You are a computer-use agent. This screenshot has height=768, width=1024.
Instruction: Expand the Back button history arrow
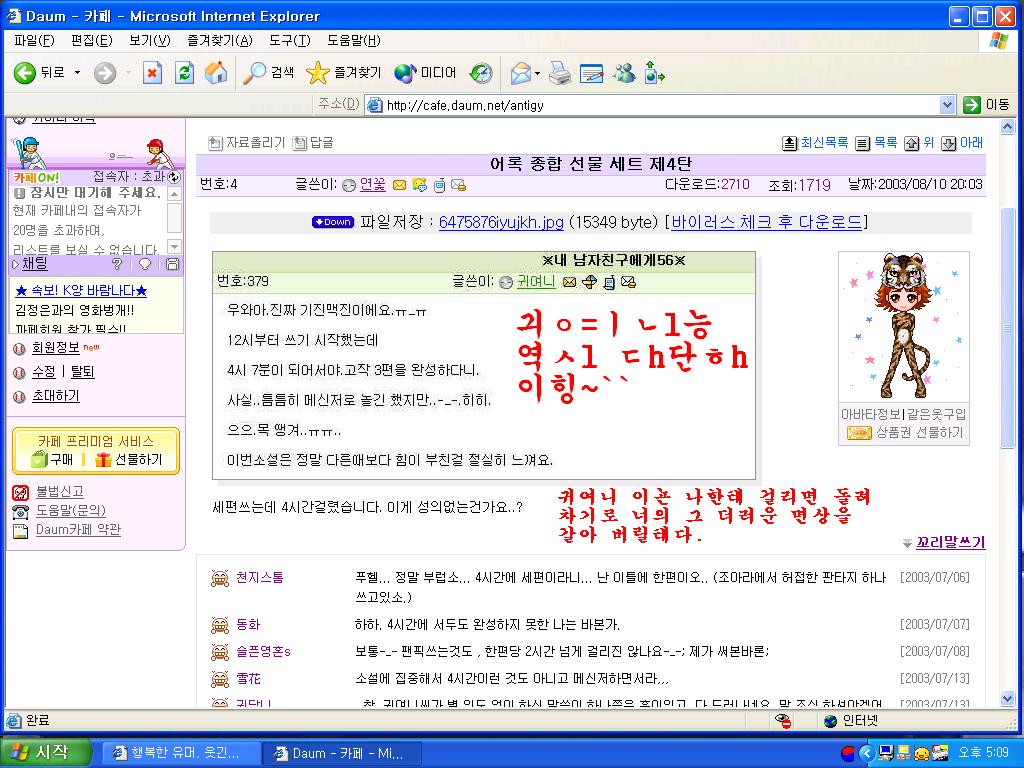point(76,73)
